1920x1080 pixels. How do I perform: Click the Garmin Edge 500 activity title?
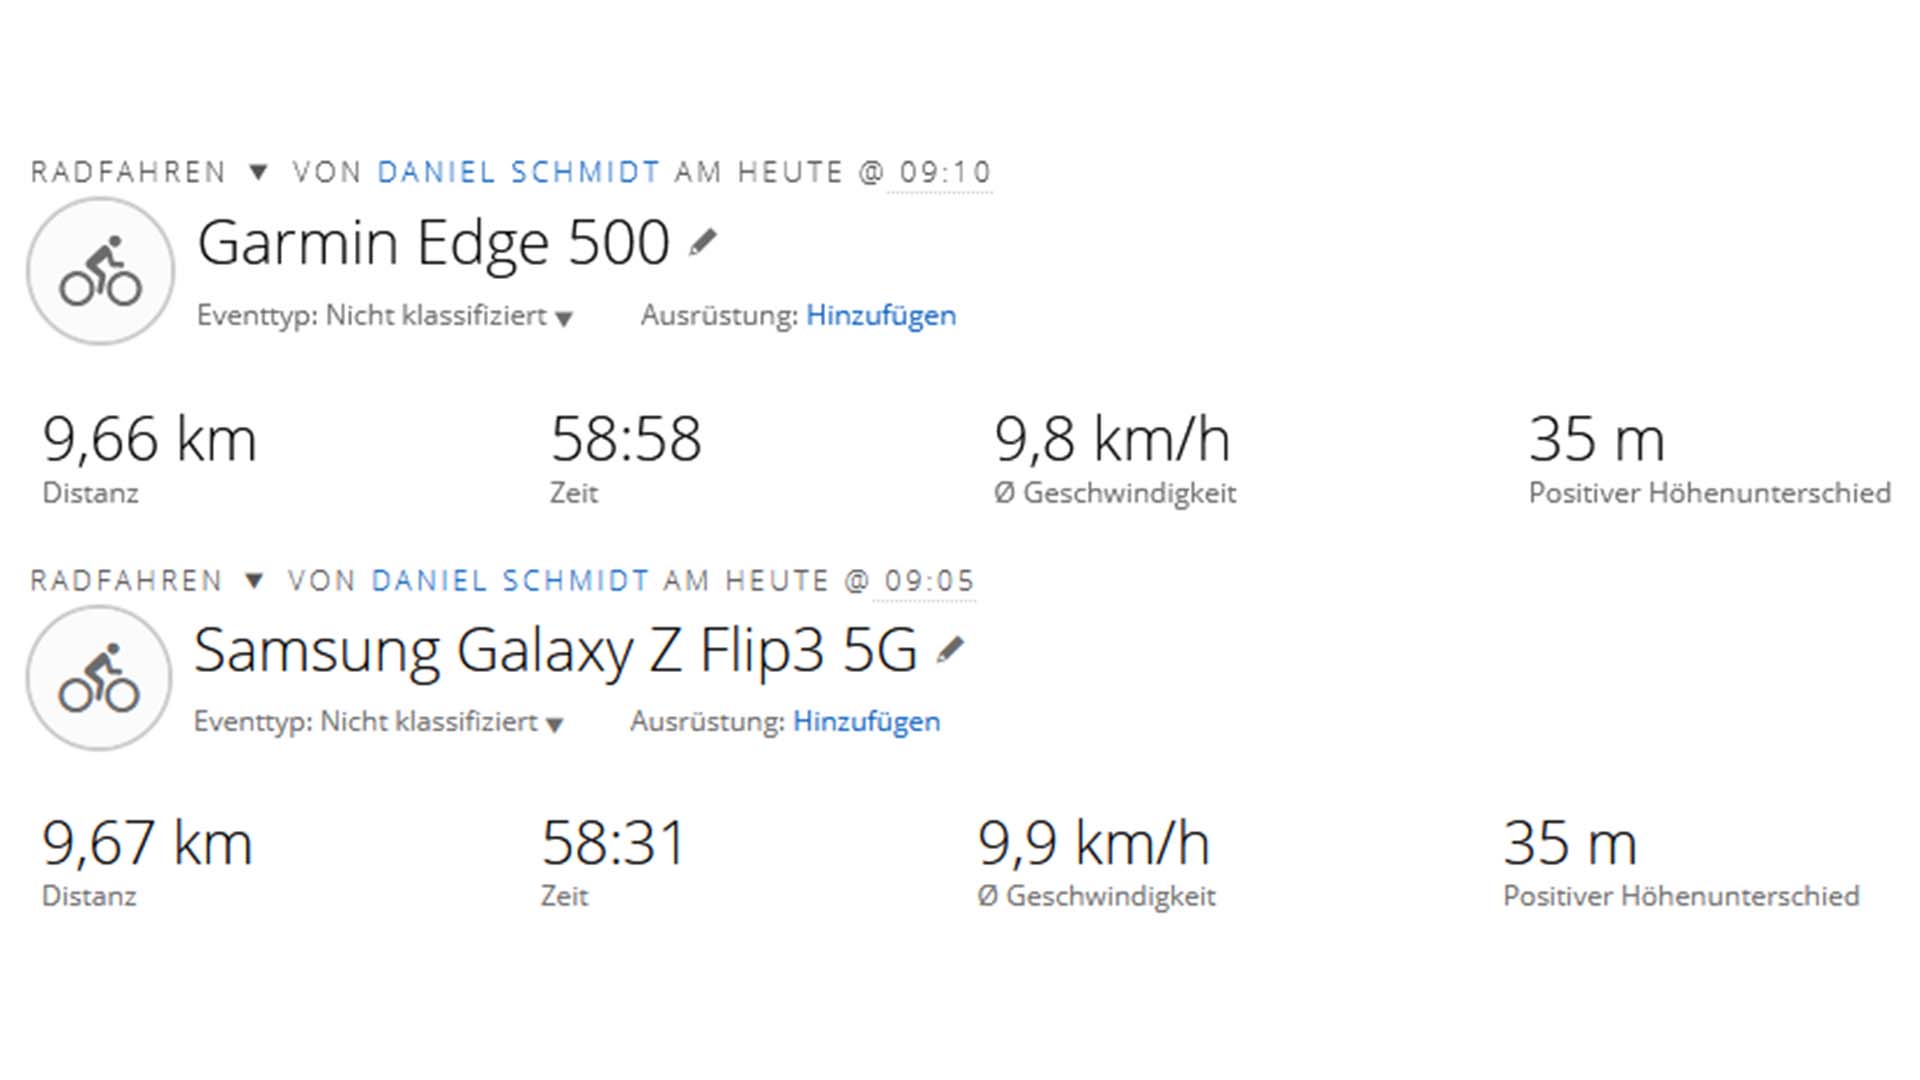433,242
